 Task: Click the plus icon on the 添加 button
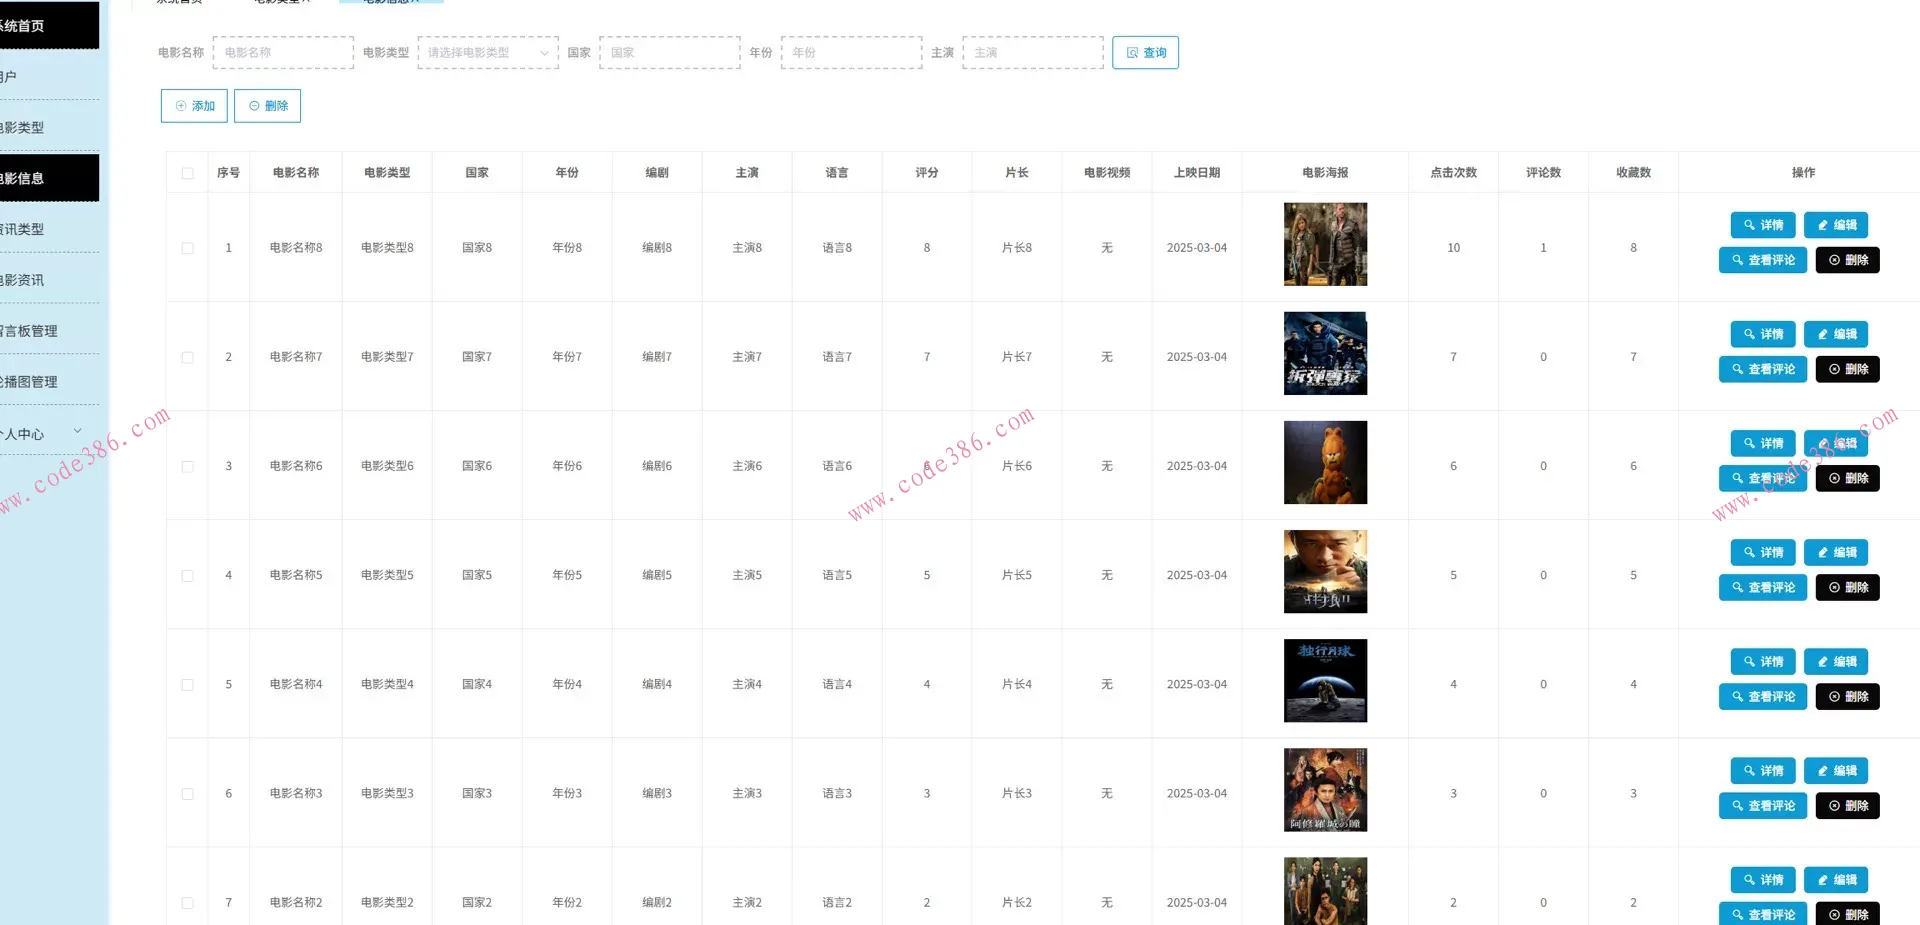coord(181,106)
